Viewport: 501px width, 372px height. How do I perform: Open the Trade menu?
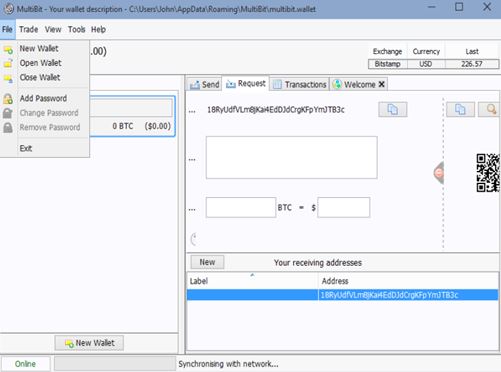29,29
